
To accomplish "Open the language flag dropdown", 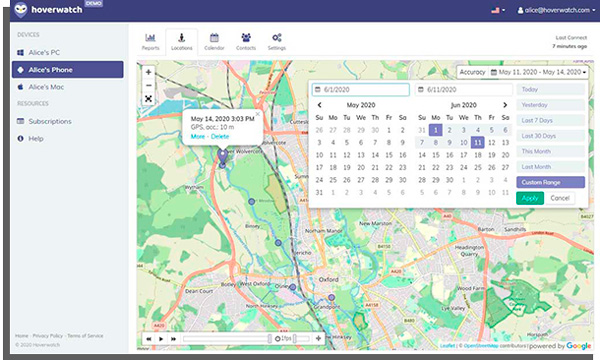I will click(498, 10).
